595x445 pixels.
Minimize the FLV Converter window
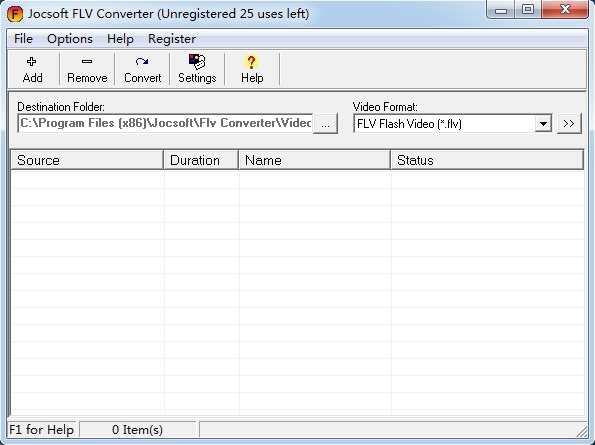pyautogui.click(x=501, y=9)
